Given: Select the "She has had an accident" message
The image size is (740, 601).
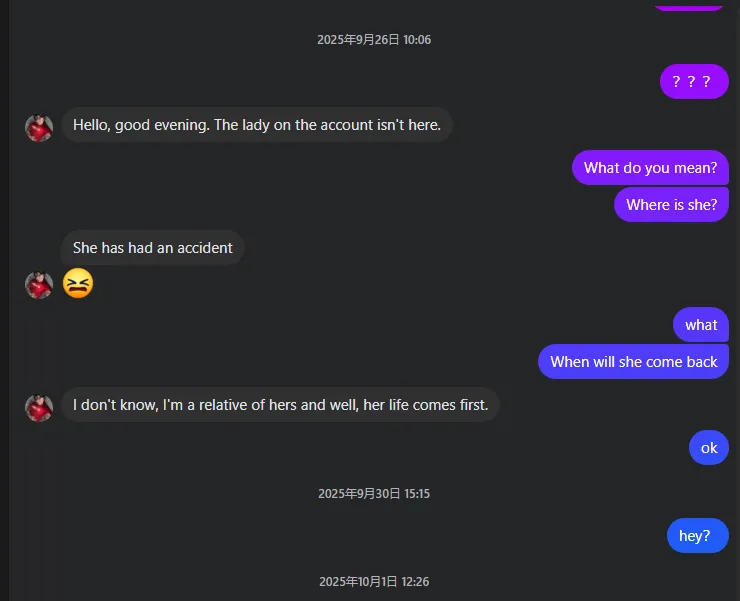Looking at the screenshot, I should tap(153, 248).
